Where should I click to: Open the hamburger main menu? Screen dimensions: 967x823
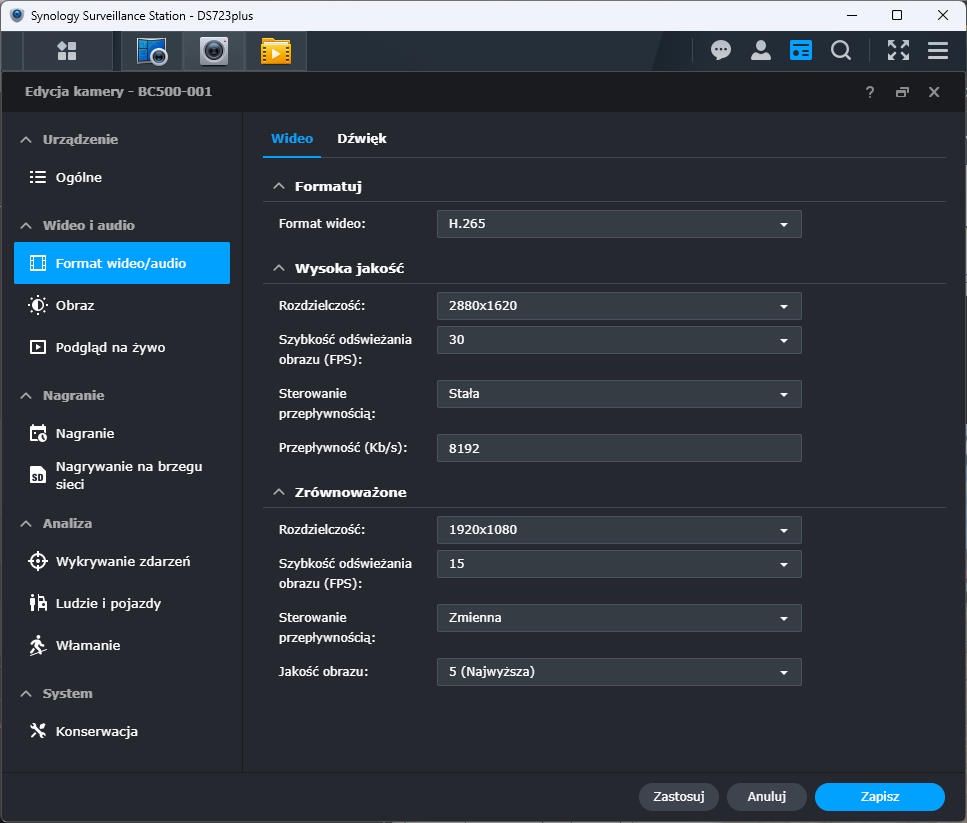pyautogui.click(x=937, y=50)
